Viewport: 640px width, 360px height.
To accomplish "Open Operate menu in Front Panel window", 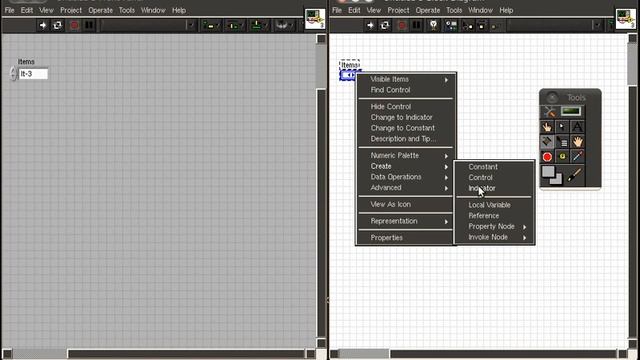I will tap(100, 10).
